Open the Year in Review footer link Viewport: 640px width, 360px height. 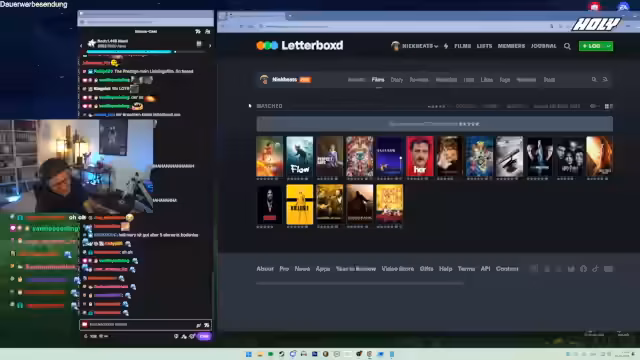pyautogui.click(x=356, y=269)
